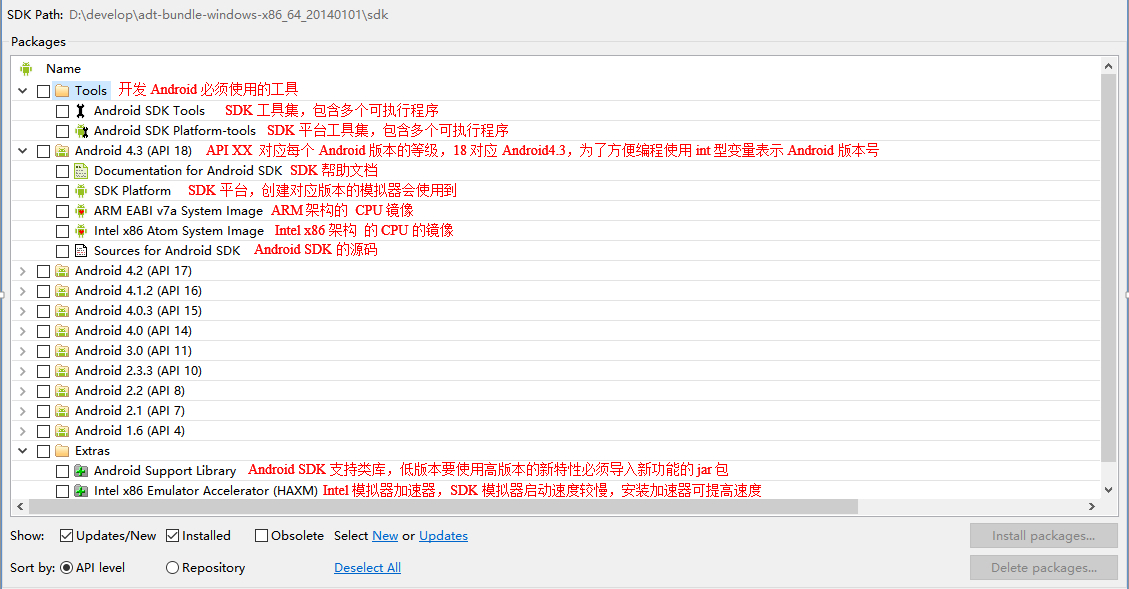The width and height of the screenshot is (1129, 589).
Task: Click the horizontal scrollbar thumb
Action: coord(444,506)
